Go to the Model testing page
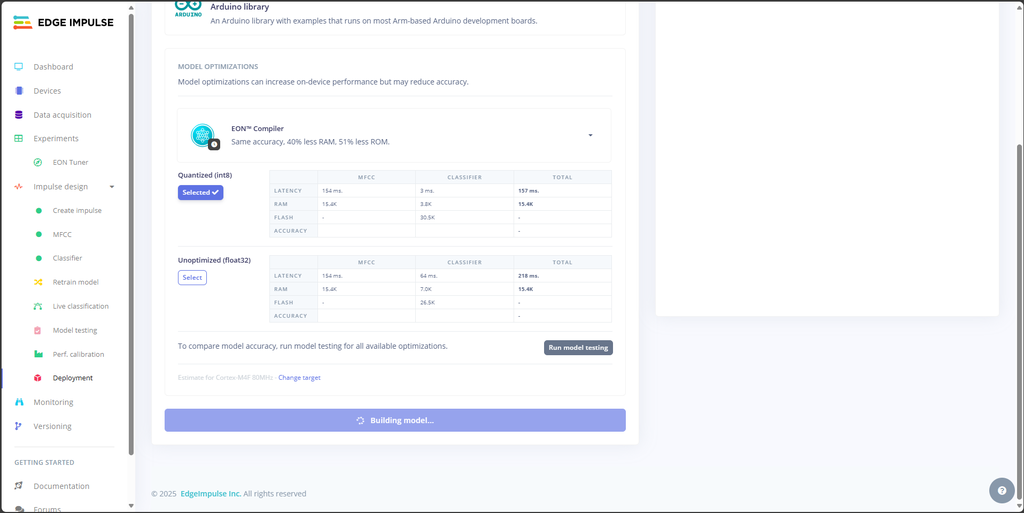This screenshot has height=513, width=1024. click(75, 330)
